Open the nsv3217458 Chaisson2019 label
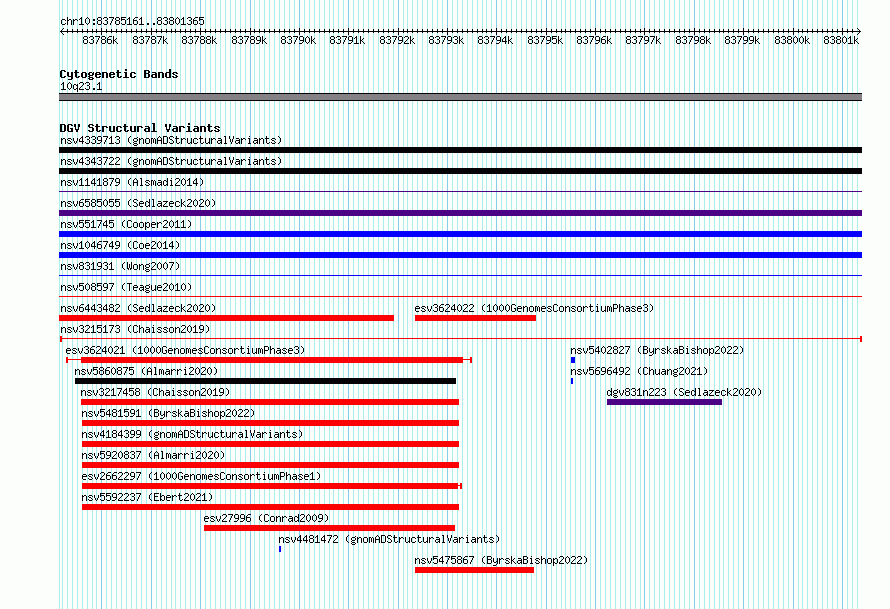This screenshot has height=609, width=890. click(x=155, y=392)
